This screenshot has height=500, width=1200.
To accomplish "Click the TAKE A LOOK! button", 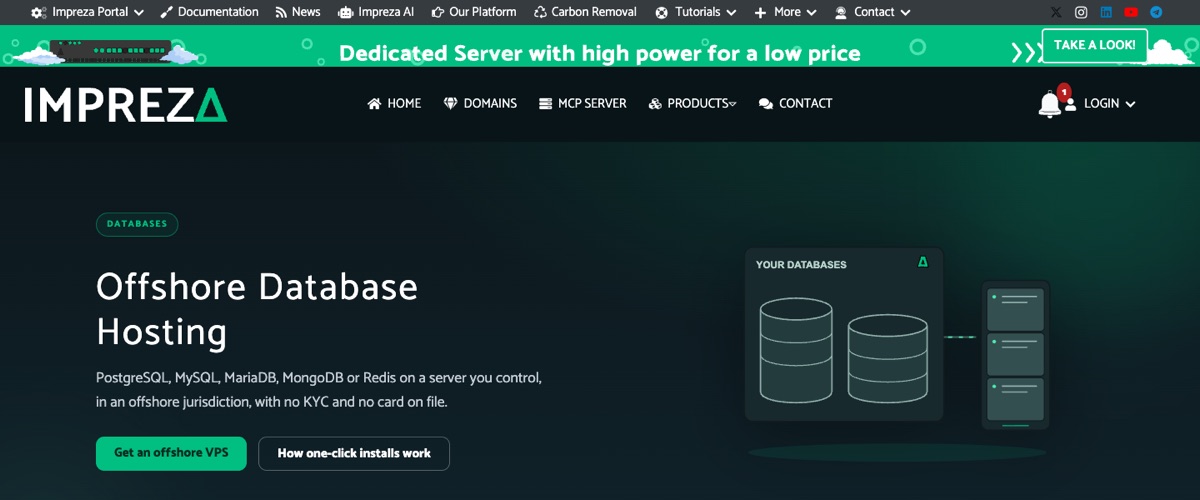I will pyautogui.click(x=1095, y=45).
